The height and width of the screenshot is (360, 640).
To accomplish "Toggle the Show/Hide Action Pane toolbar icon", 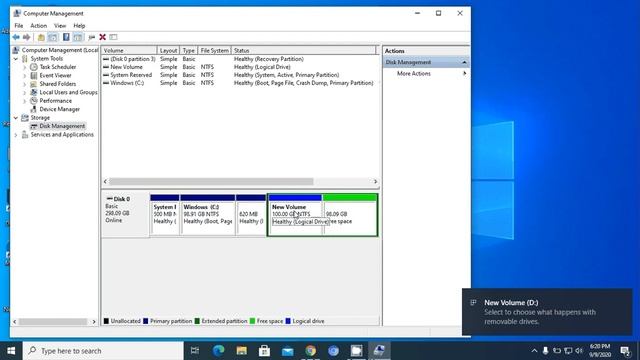I will coord(78,37).
